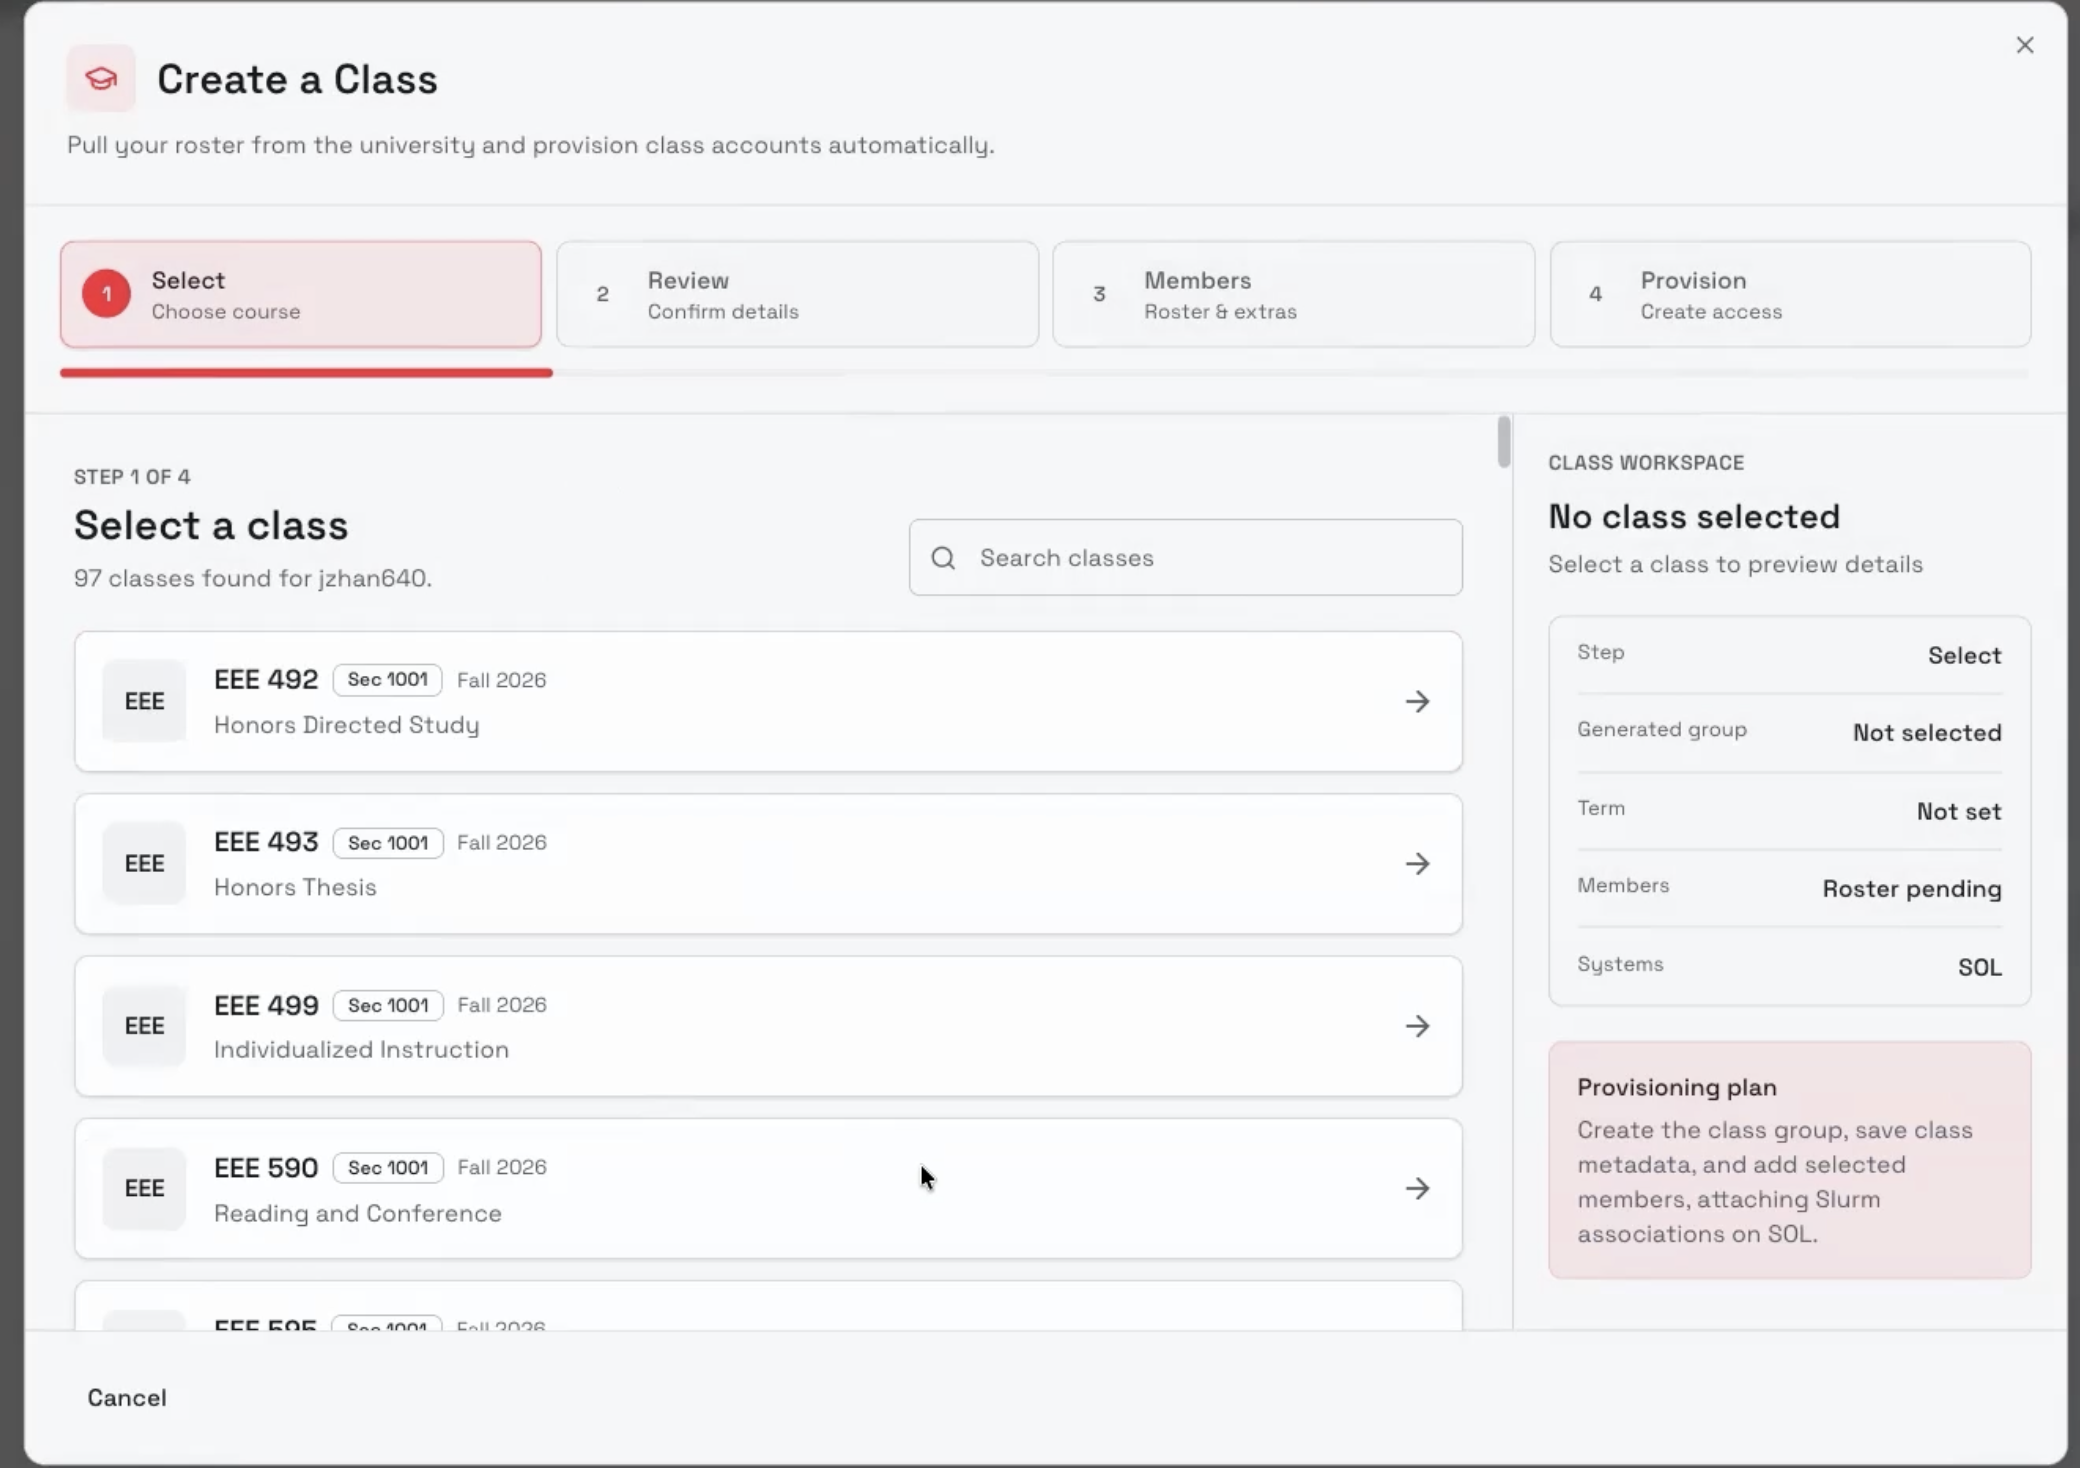The height and width of the screenshot is (1468, 2080).
Task: Click arrow icon on EEE 493 row
Action: [1417, 864]
